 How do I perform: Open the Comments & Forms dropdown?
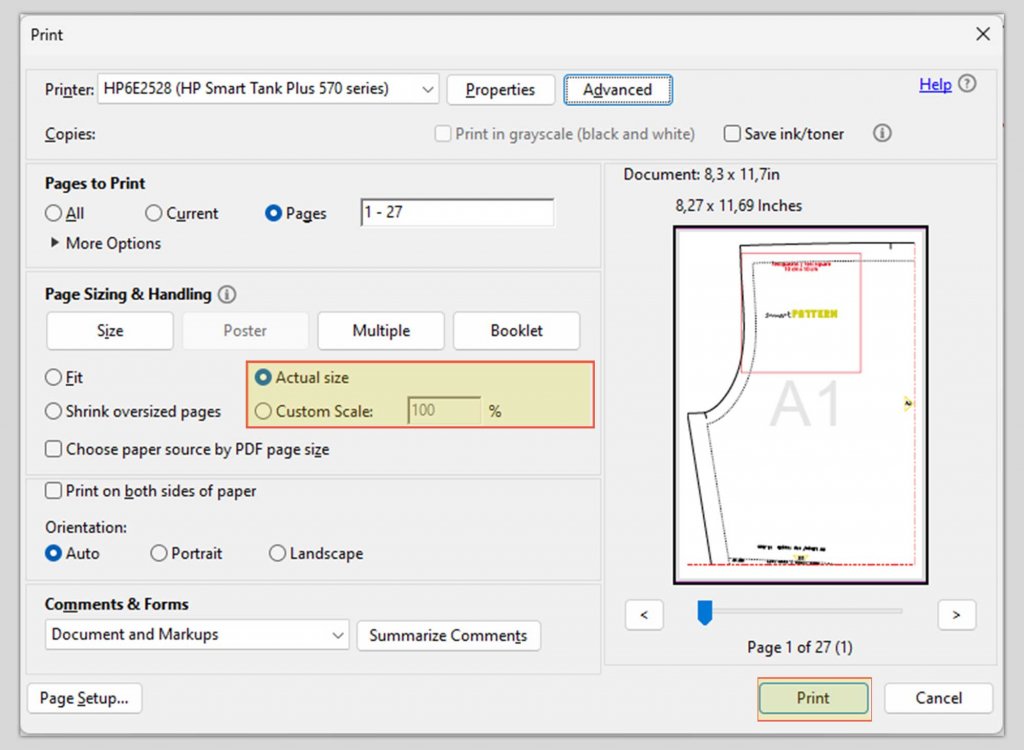pos(337,635)
